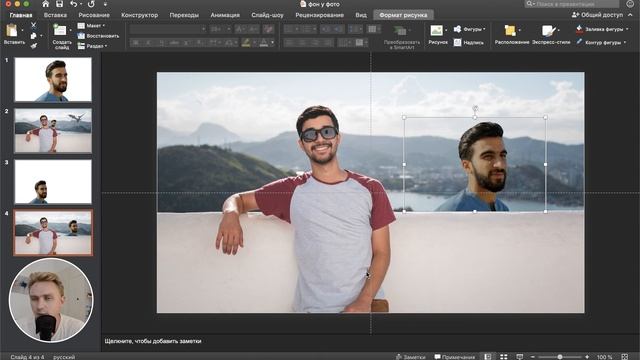
Task: Insert a text box with Надпись
Action: point(469,42)
